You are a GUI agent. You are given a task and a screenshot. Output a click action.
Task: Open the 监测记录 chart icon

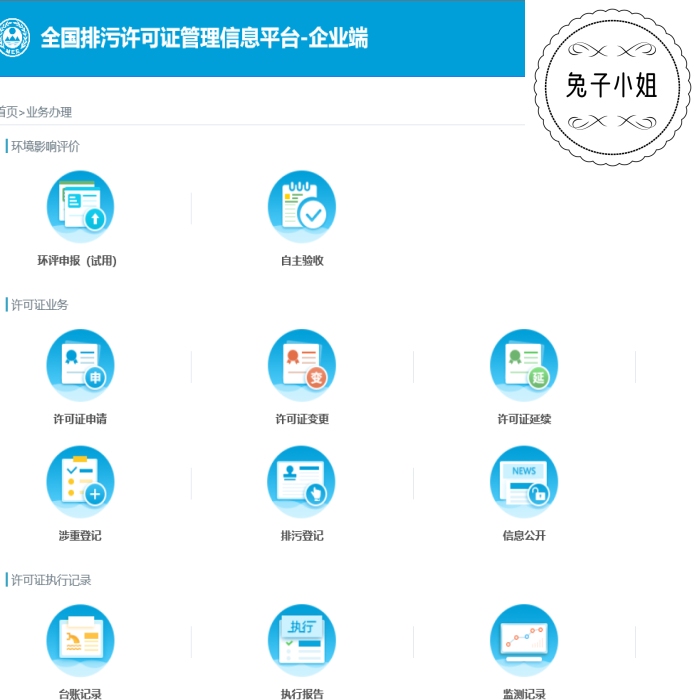coord(524,641)
